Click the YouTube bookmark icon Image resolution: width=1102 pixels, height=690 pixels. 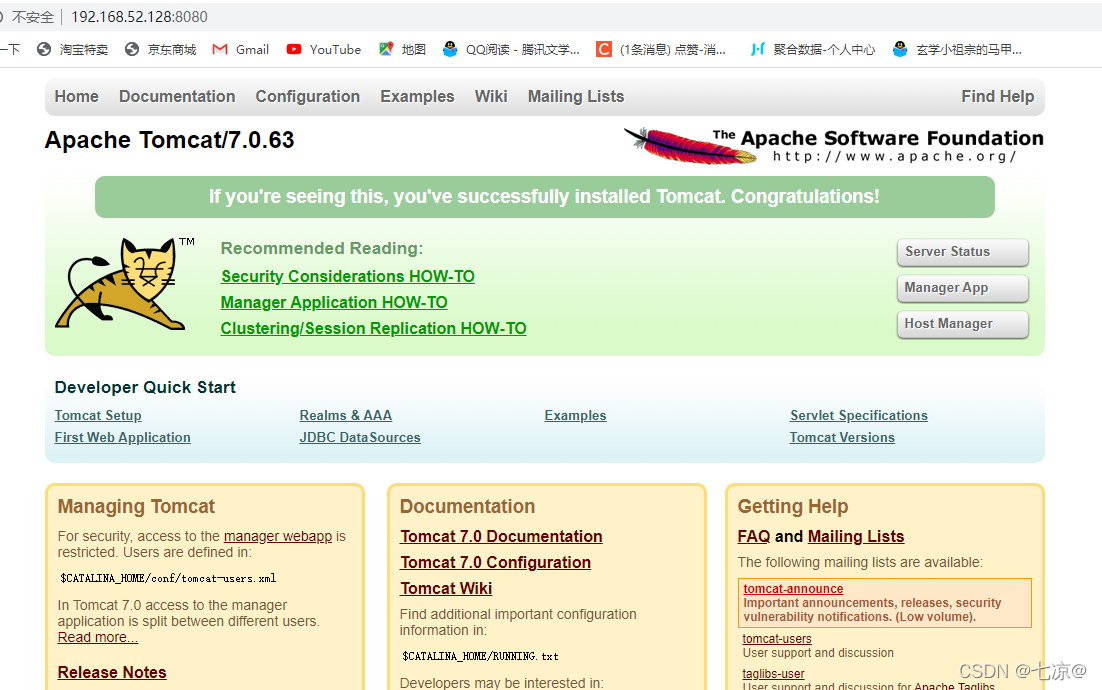294,49
